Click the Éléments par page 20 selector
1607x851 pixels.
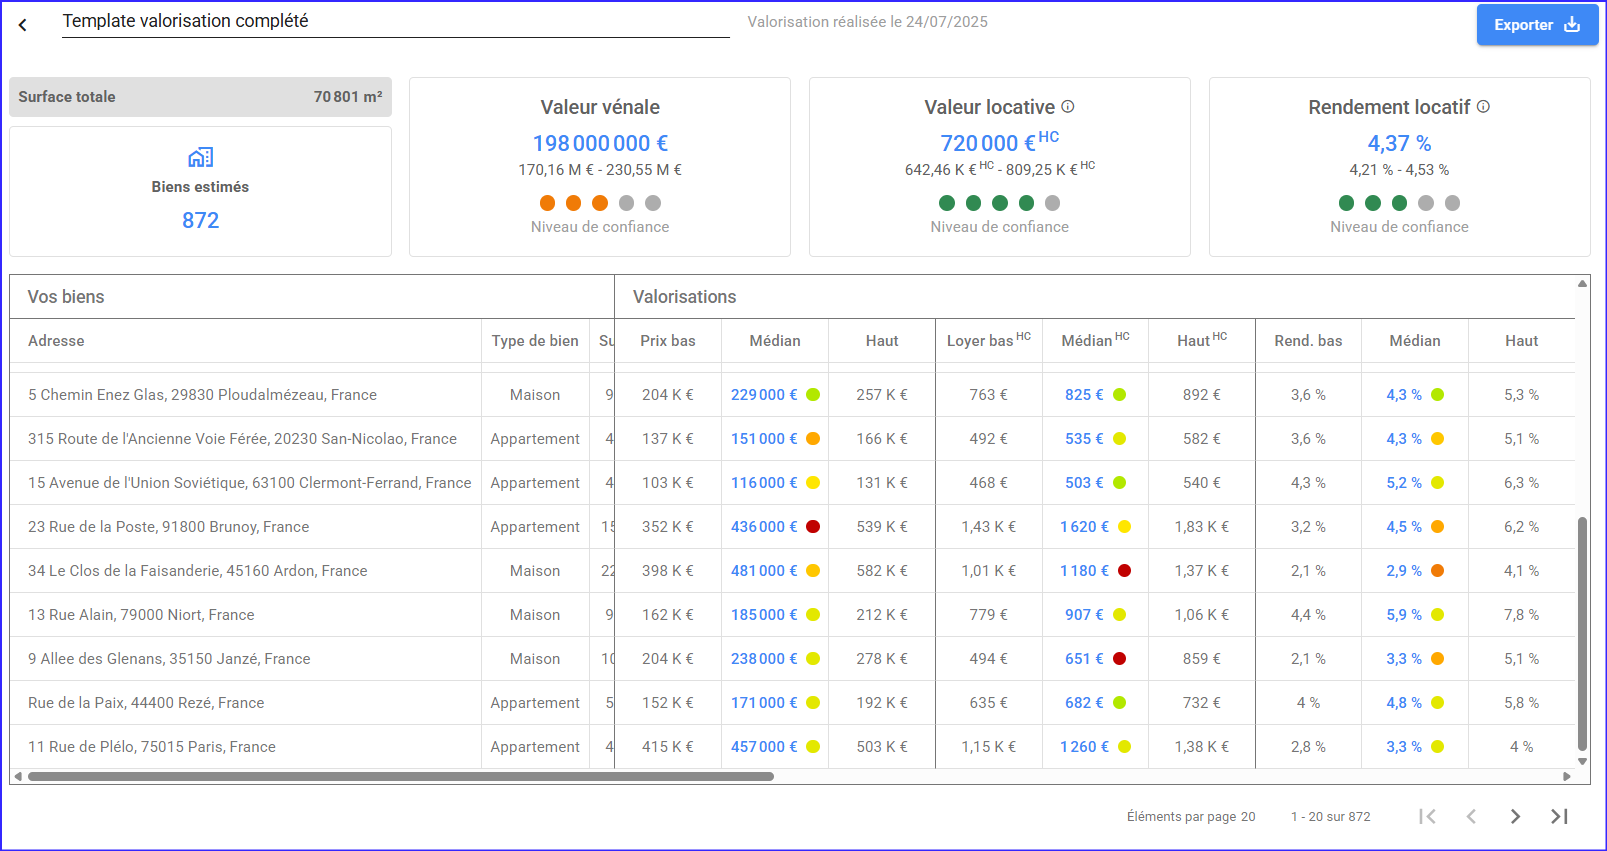pos(1191,817)
